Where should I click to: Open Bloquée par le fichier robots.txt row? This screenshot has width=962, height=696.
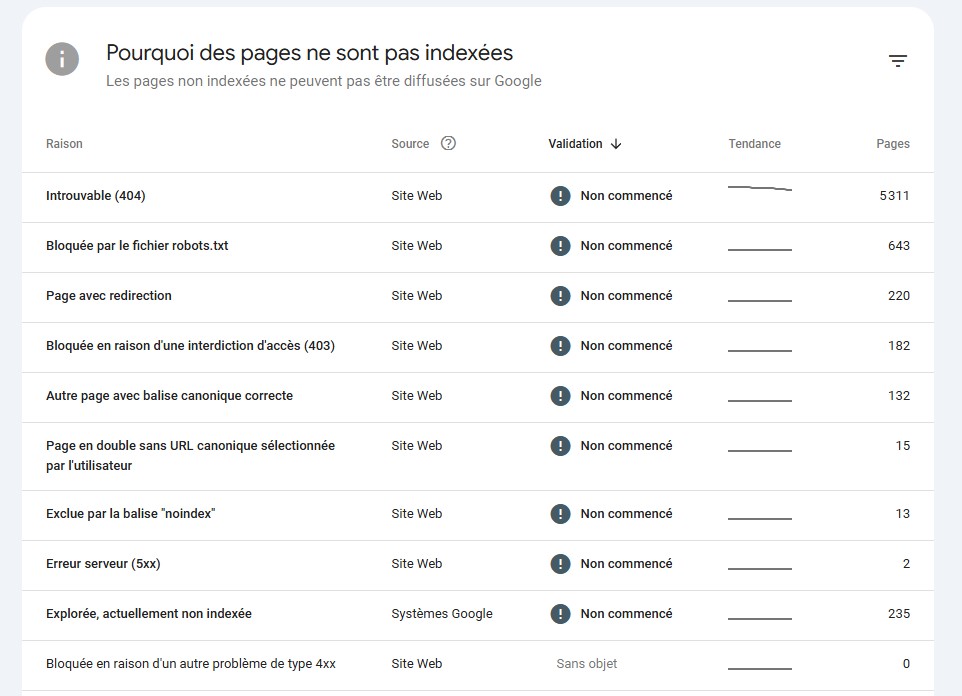click(137, 246)
